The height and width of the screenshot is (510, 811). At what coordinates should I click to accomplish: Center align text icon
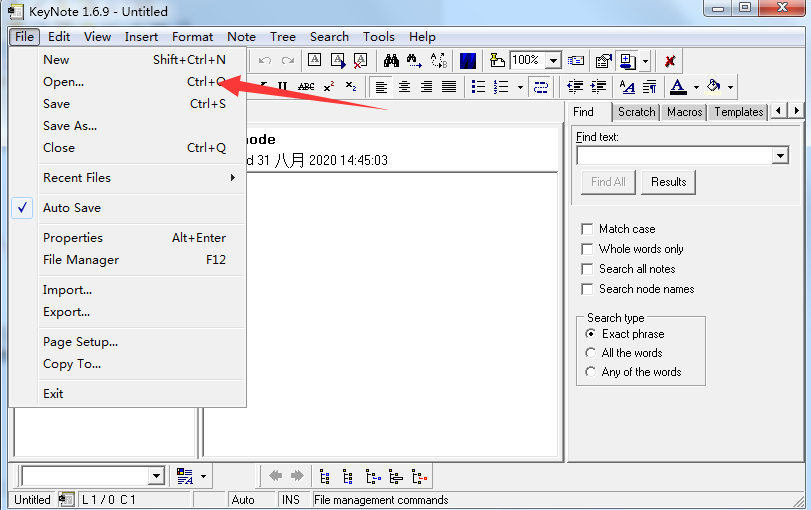[404, 87]
